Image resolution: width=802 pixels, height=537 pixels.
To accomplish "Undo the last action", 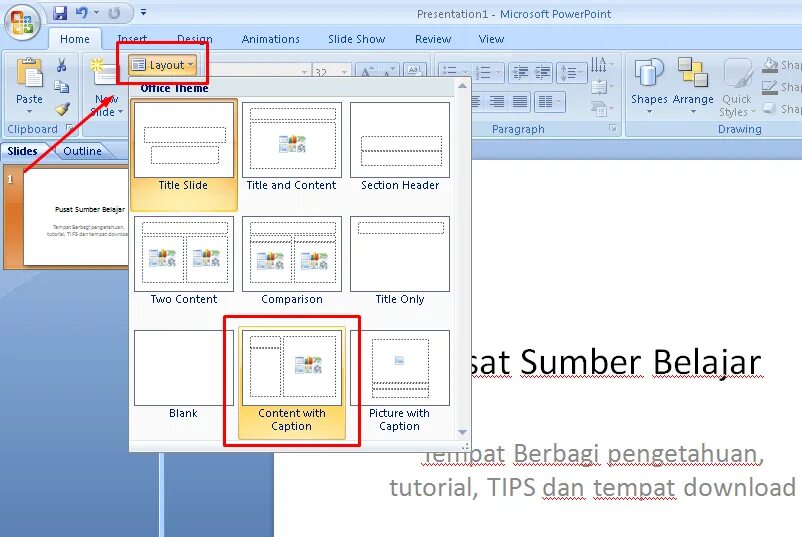I will 82,13.
